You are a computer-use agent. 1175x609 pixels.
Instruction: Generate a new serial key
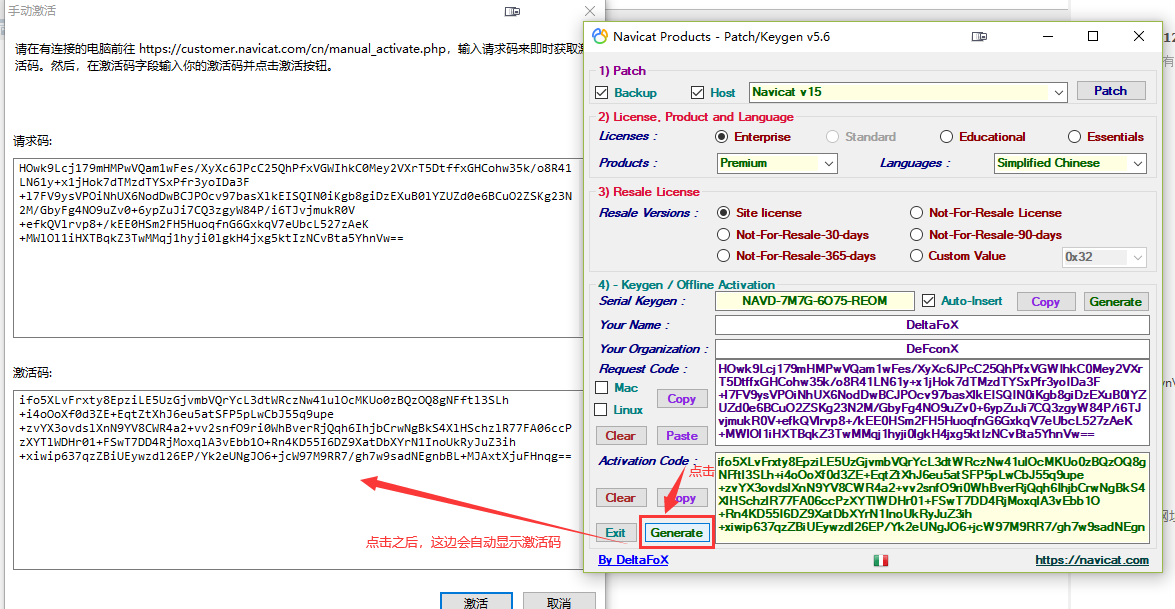1116,301
